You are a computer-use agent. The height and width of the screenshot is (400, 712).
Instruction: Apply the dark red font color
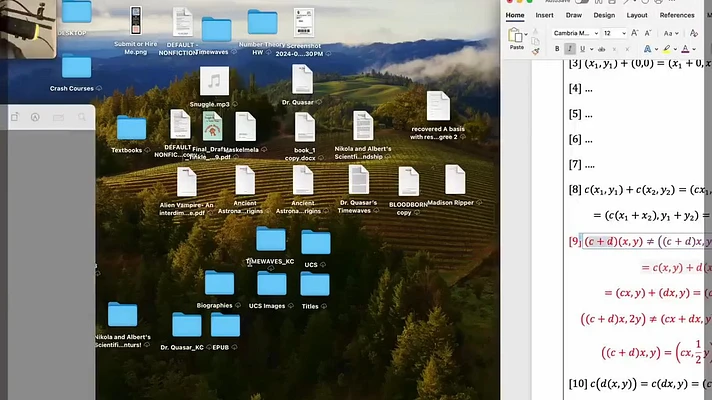[x=685, y=49]
